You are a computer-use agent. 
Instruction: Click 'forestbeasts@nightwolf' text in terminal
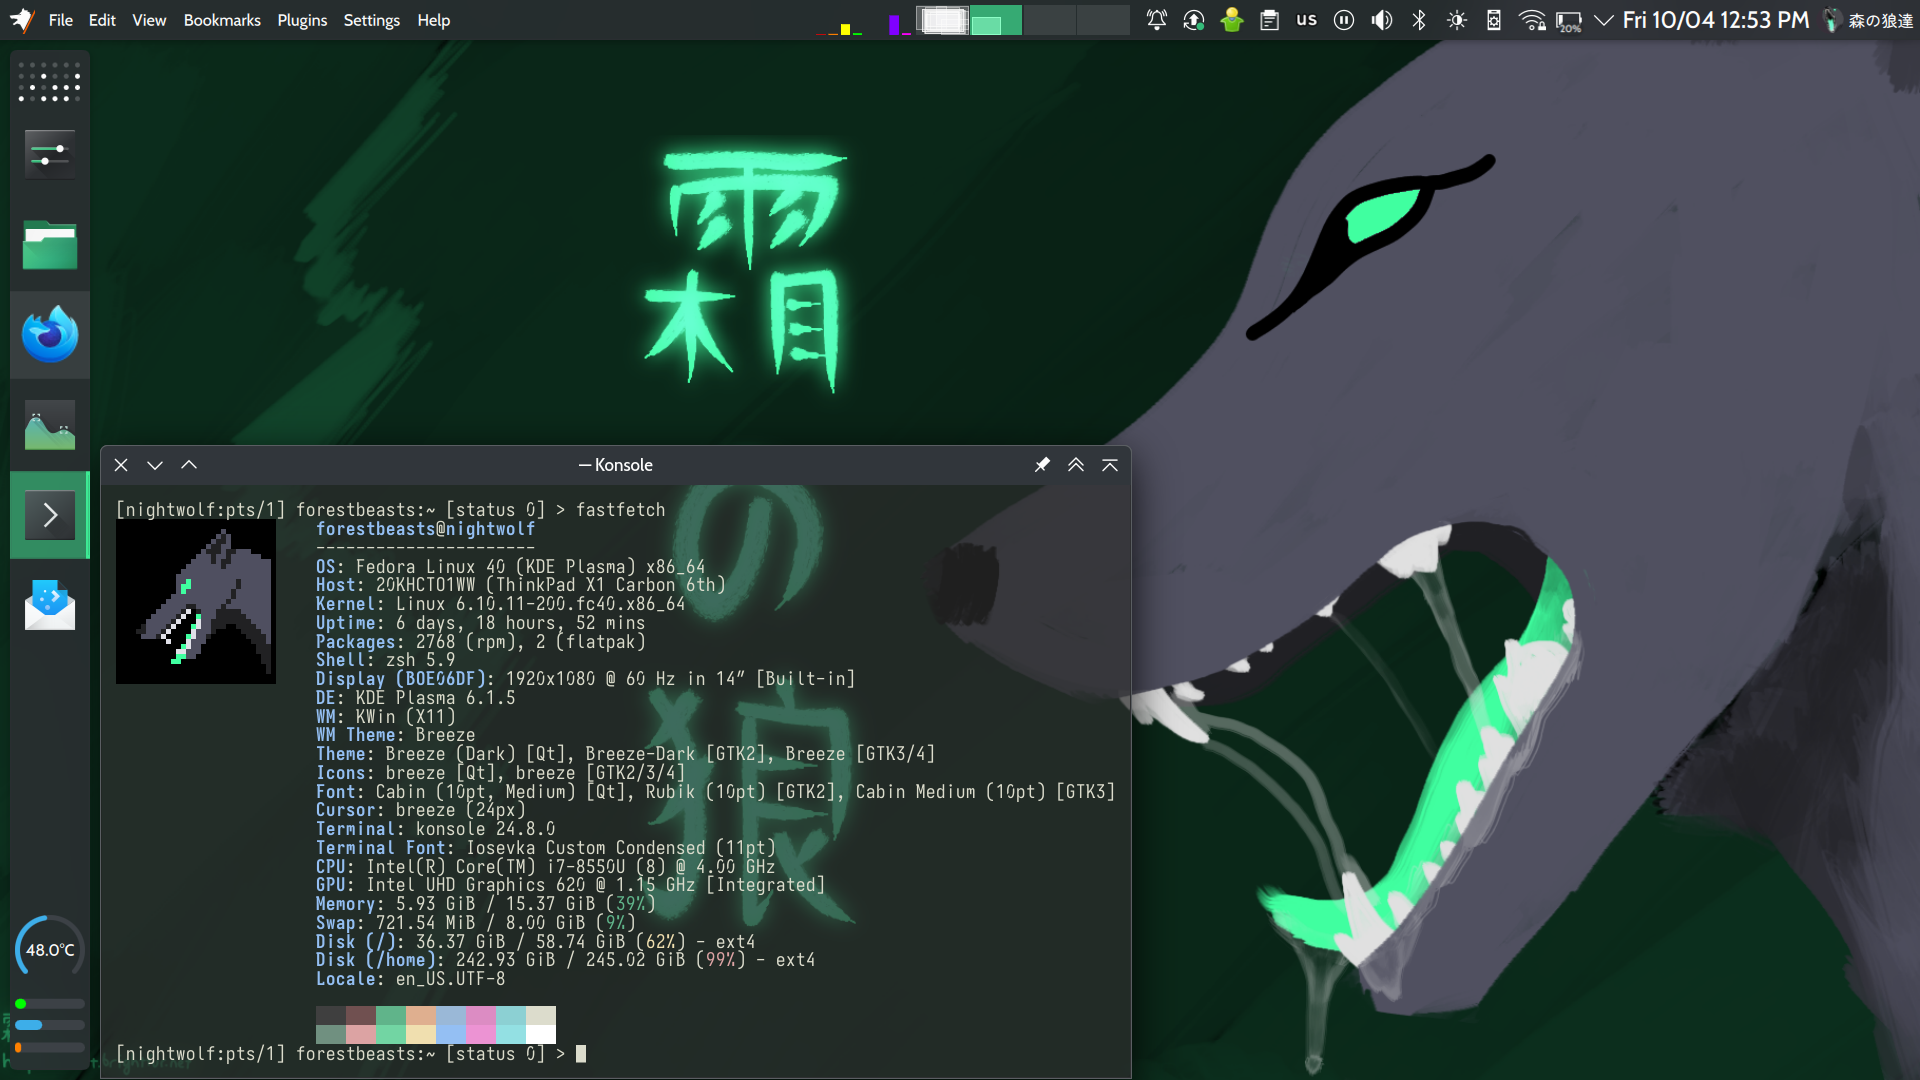coord(426,529)
